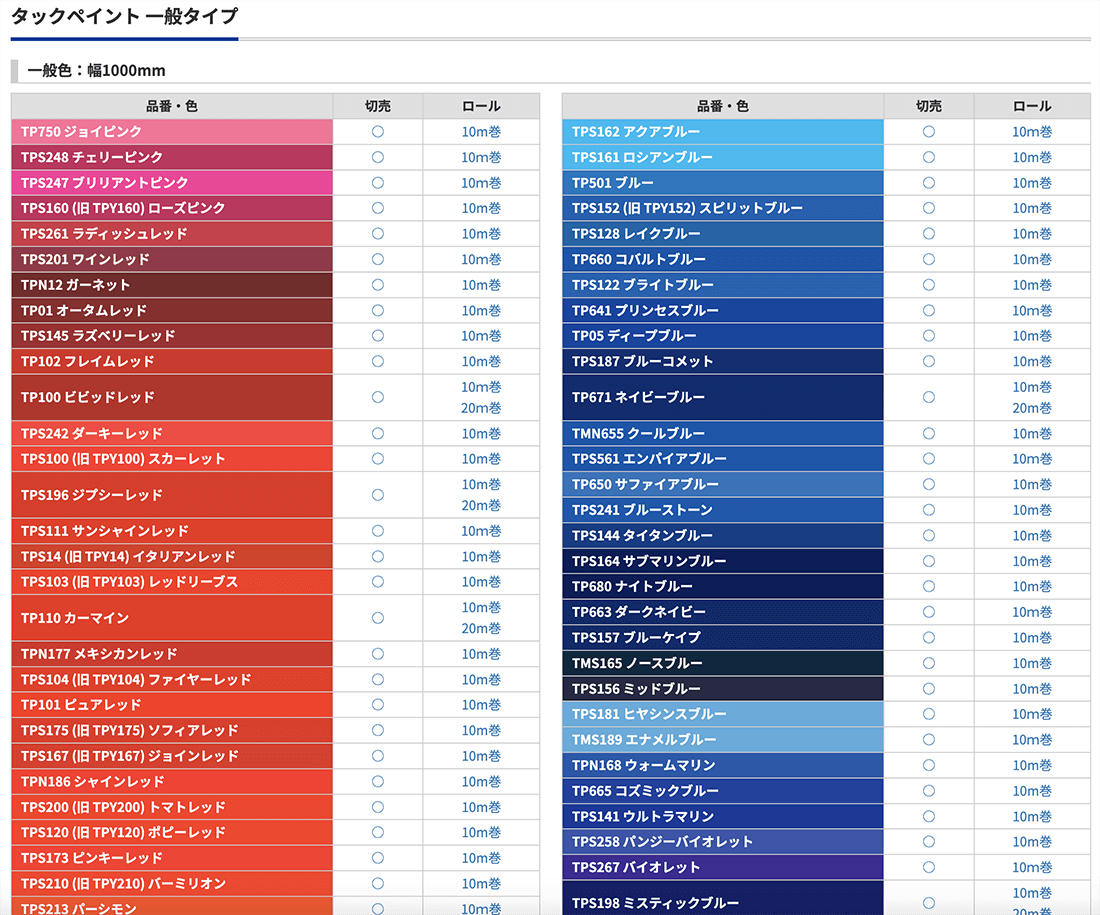Select the 切売 circle for TPS162 アクアブルー

pyautogui.click(x=929, y=131)
